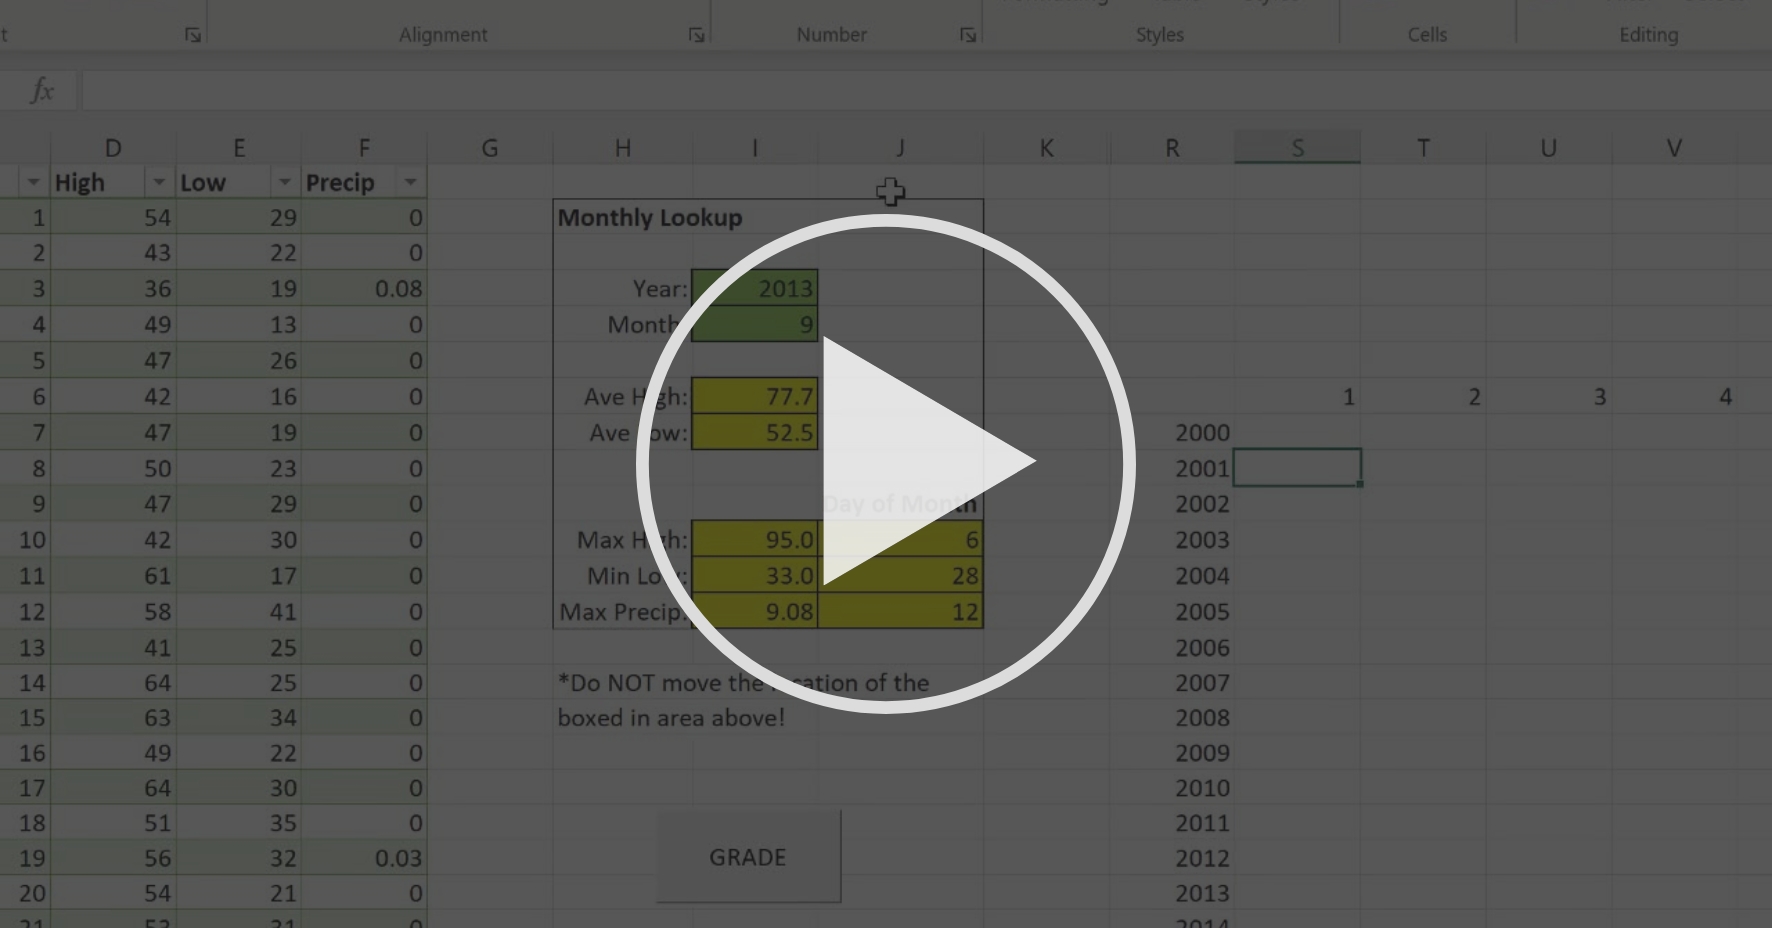The image size is (1772, 928).
Task: Select the Max Precip cell showing 9.08
Action: (x=754, y=611)
